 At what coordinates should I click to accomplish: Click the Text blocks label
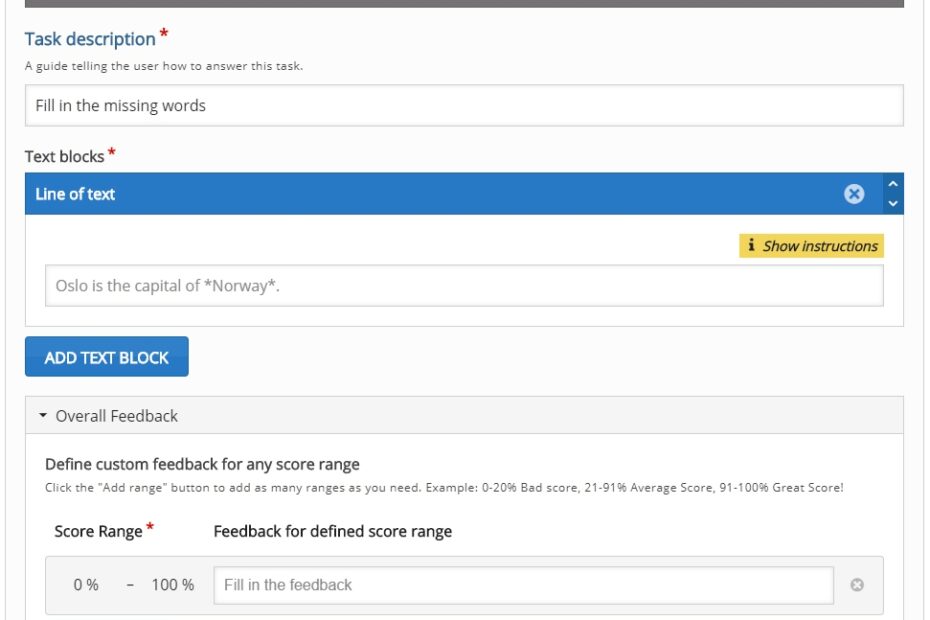coord(65,157)
